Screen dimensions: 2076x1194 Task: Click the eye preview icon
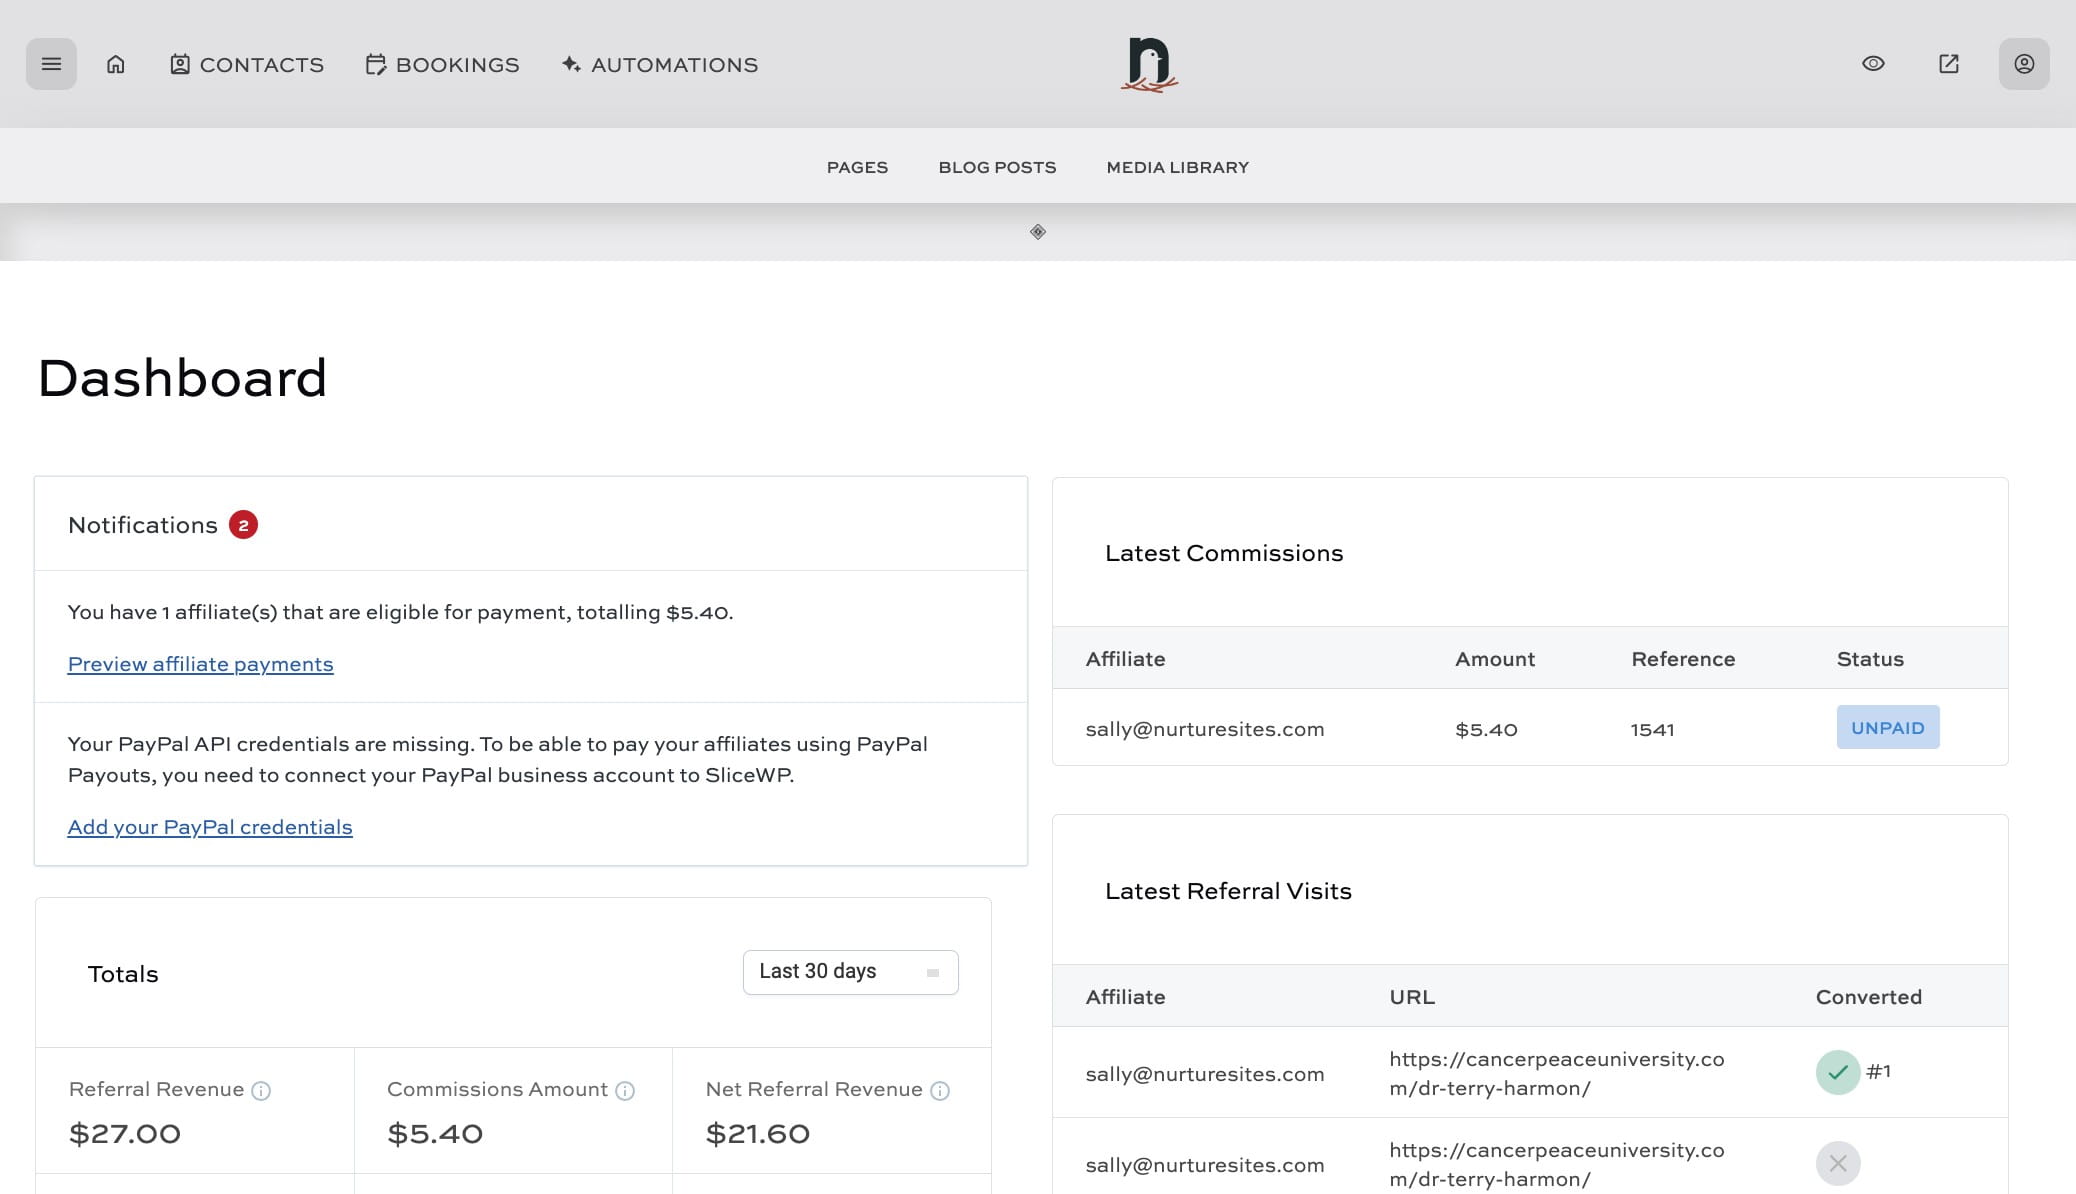tap(1873, 64)
